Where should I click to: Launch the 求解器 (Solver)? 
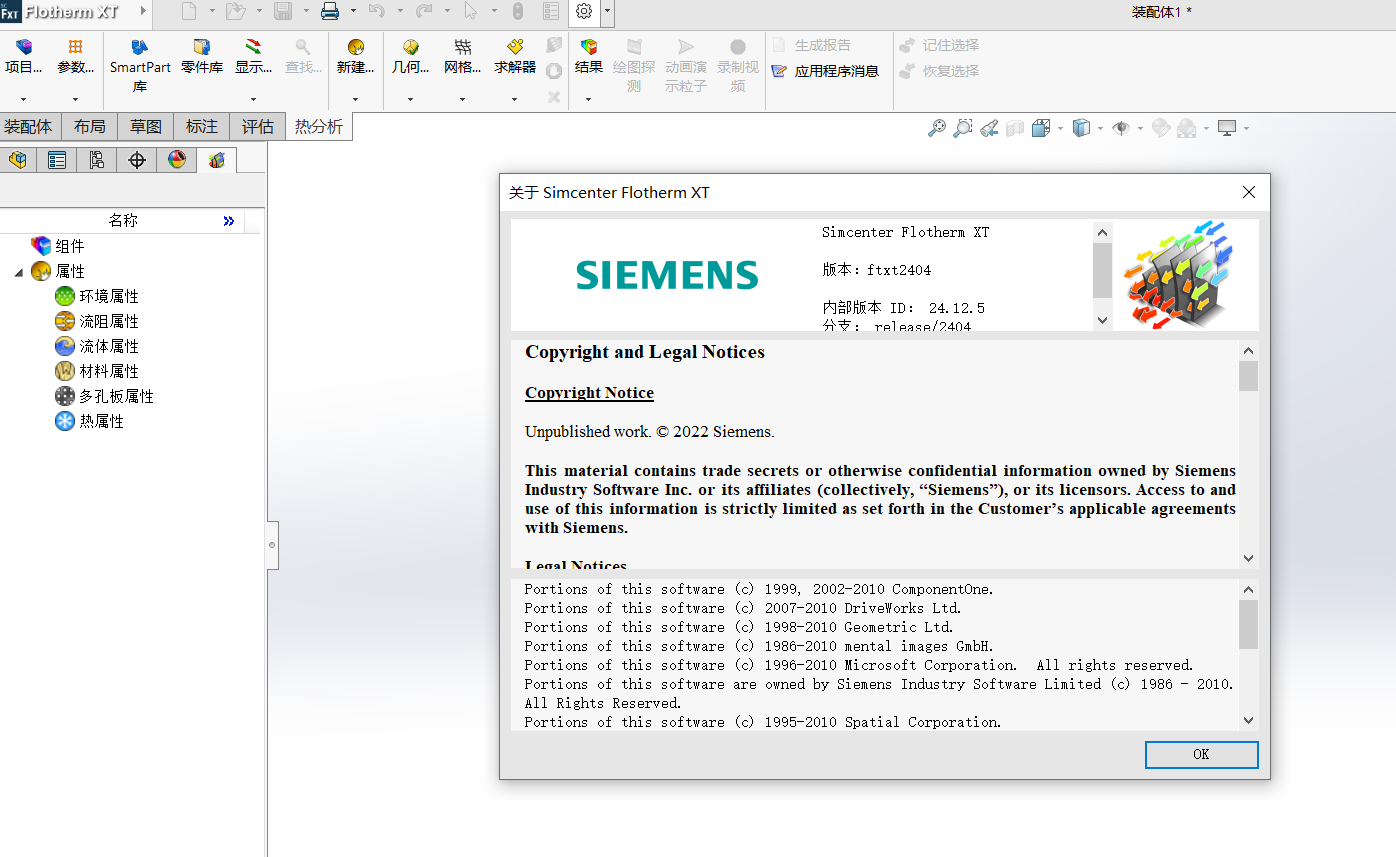click(515, 56)
